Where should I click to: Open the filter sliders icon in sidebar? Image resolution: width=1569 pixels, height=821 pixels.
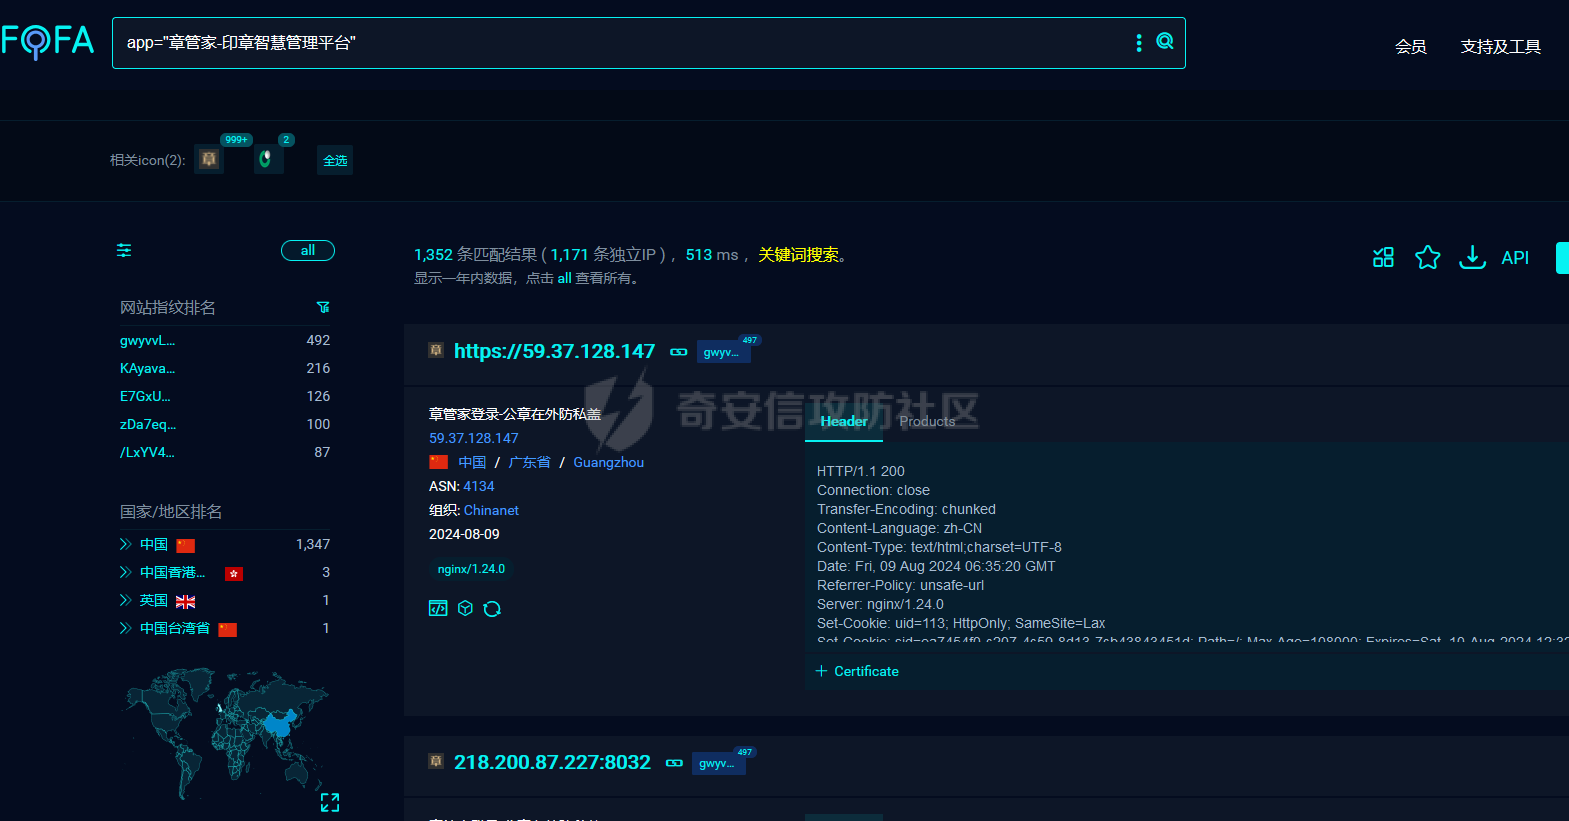pyautogui.click(x=124, y=250)
